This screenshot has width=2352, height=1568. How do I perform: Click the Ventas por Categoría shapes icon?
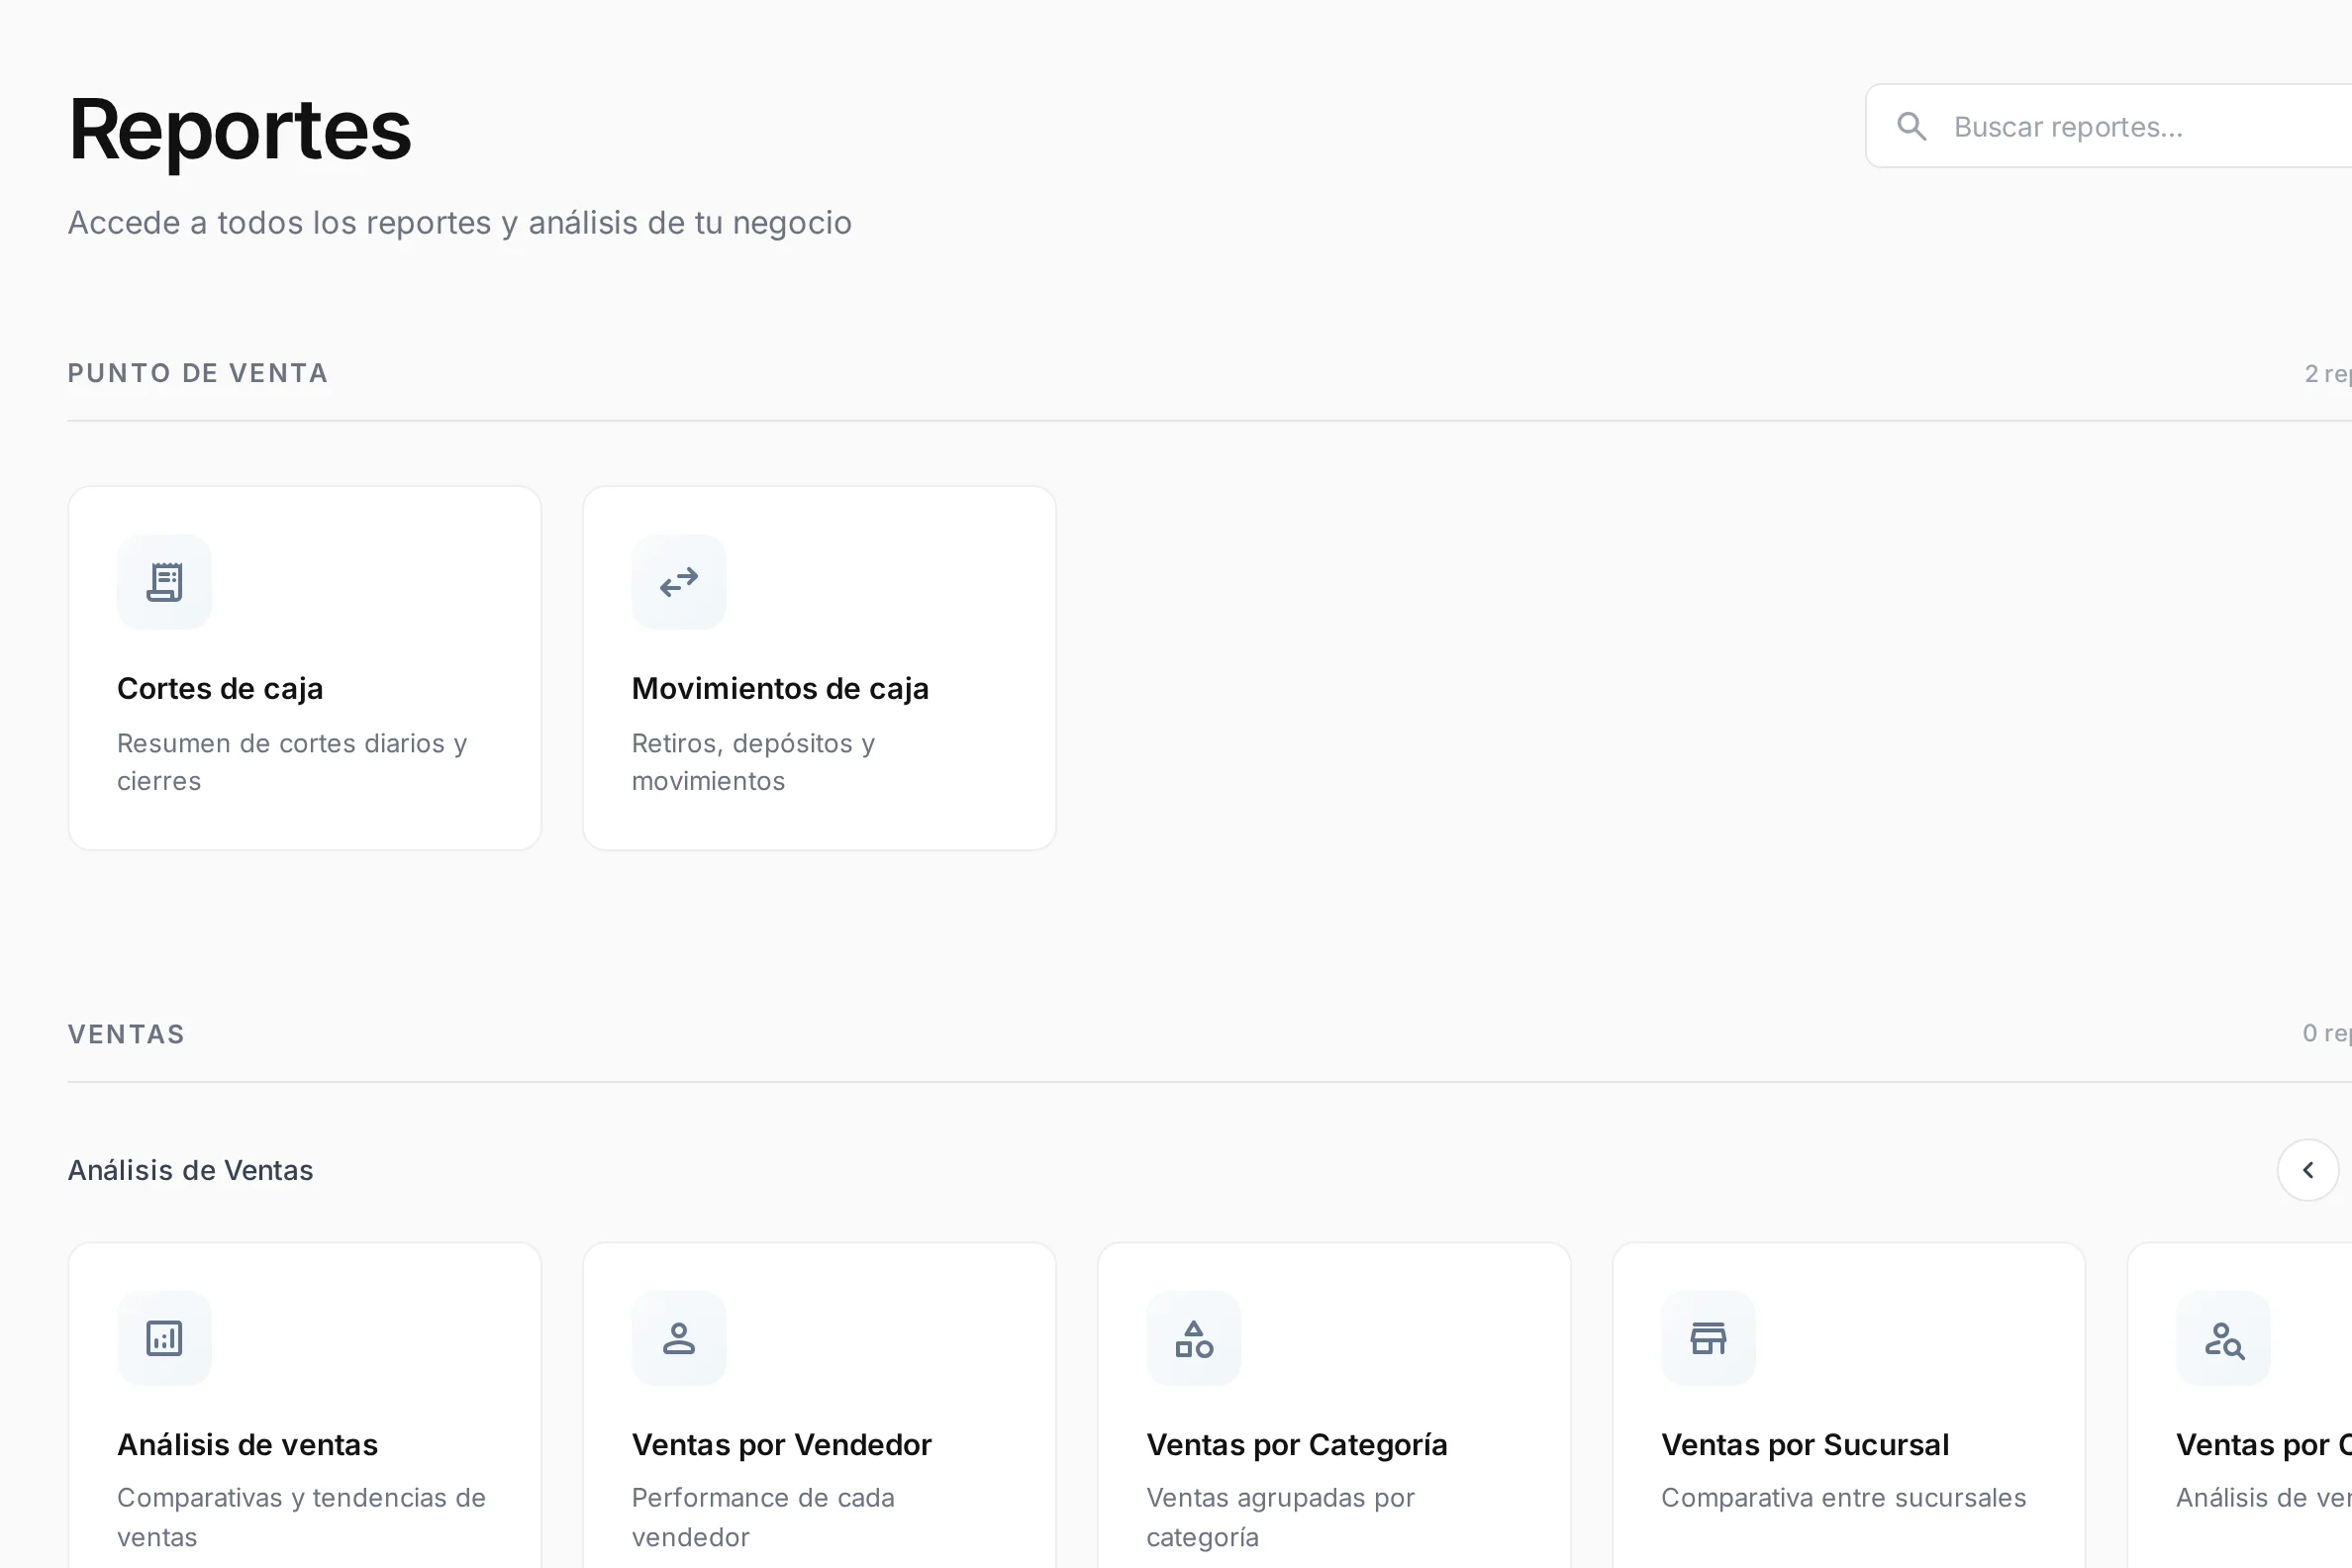tap(1194, 1338)
